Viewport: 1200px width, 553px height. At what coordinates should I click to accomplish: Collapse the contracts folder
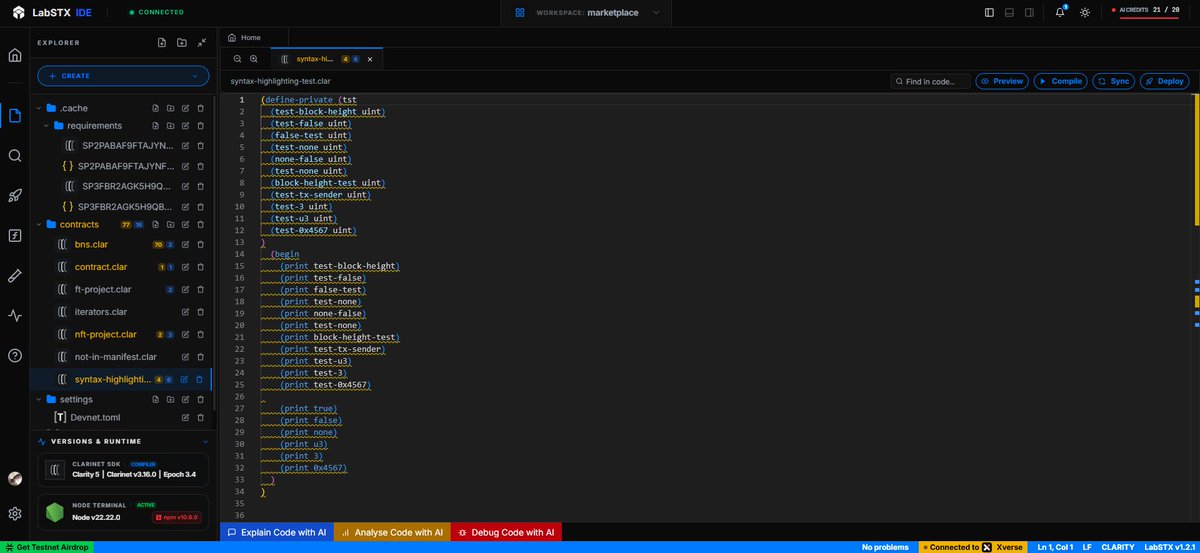pos(39,224)
